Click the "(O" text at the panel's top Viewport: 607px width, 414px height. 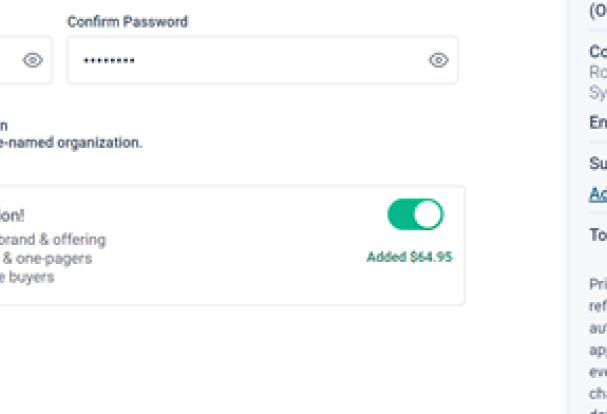click(x=597, y=11)
